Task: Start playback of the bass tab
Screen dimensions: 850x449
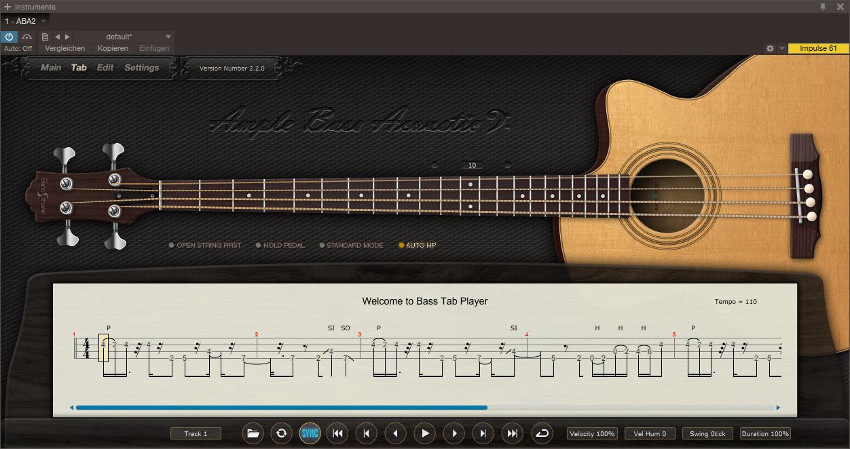Action: coord(425,433)
